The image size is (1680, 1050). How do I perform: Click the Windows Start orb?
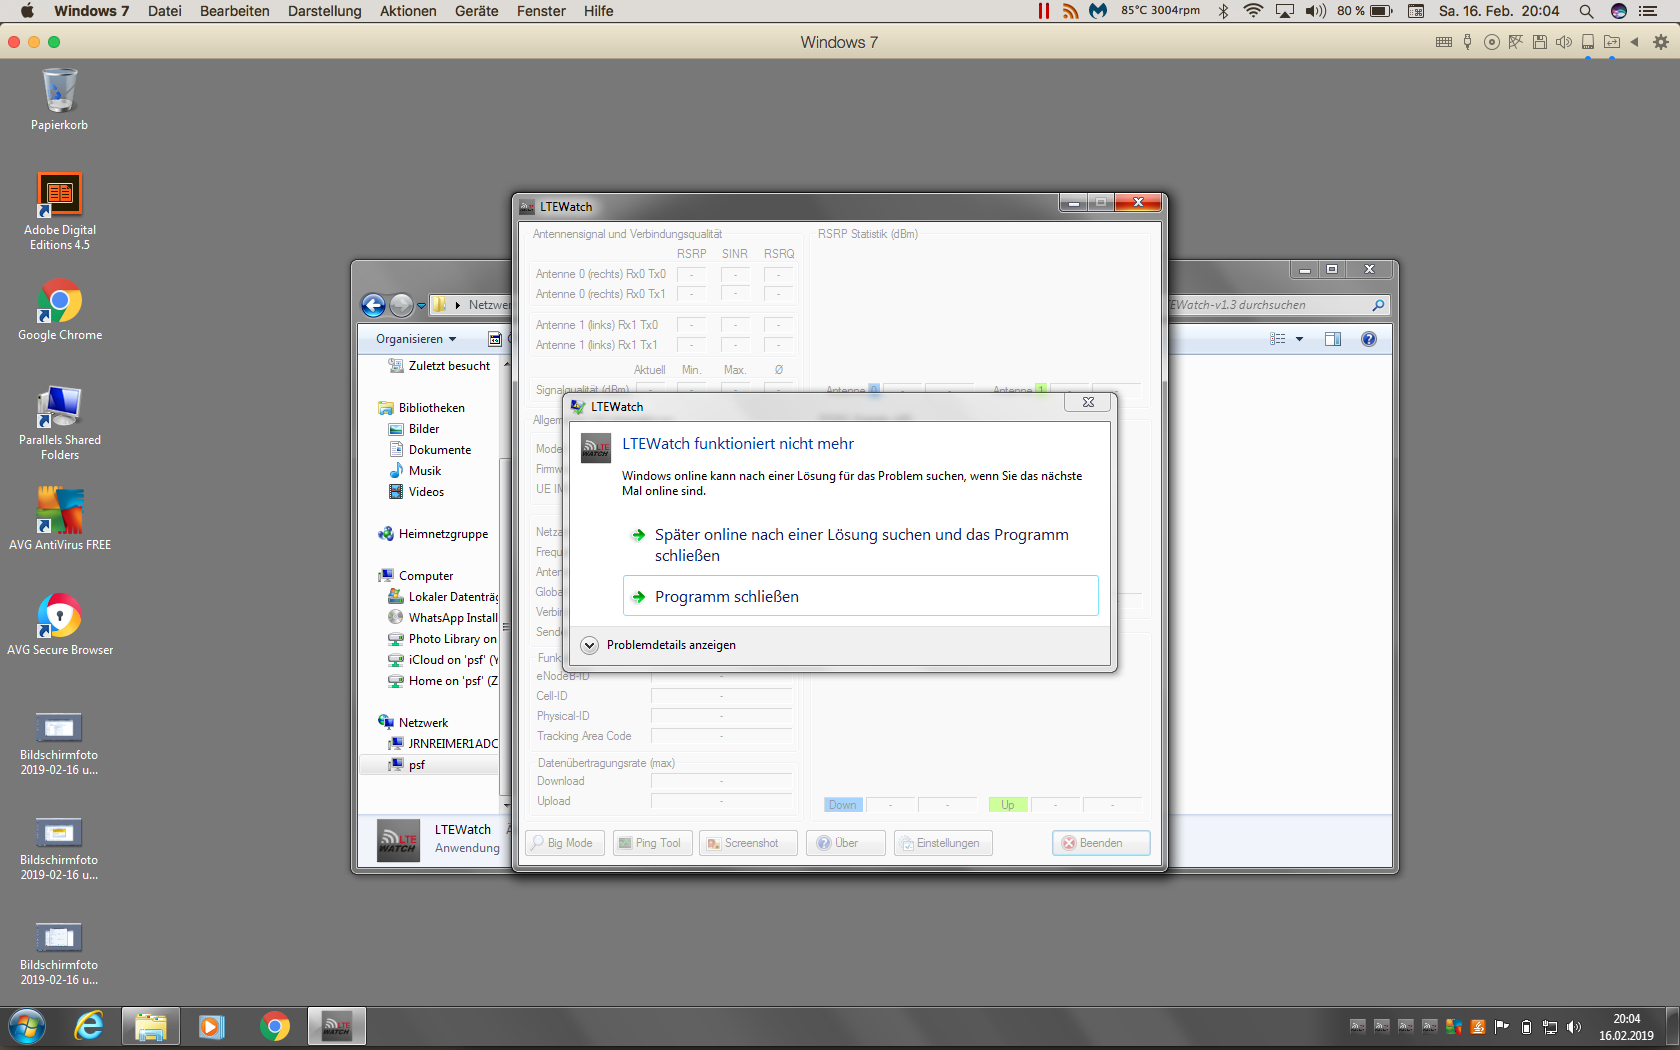click(x=27, y=1027)
